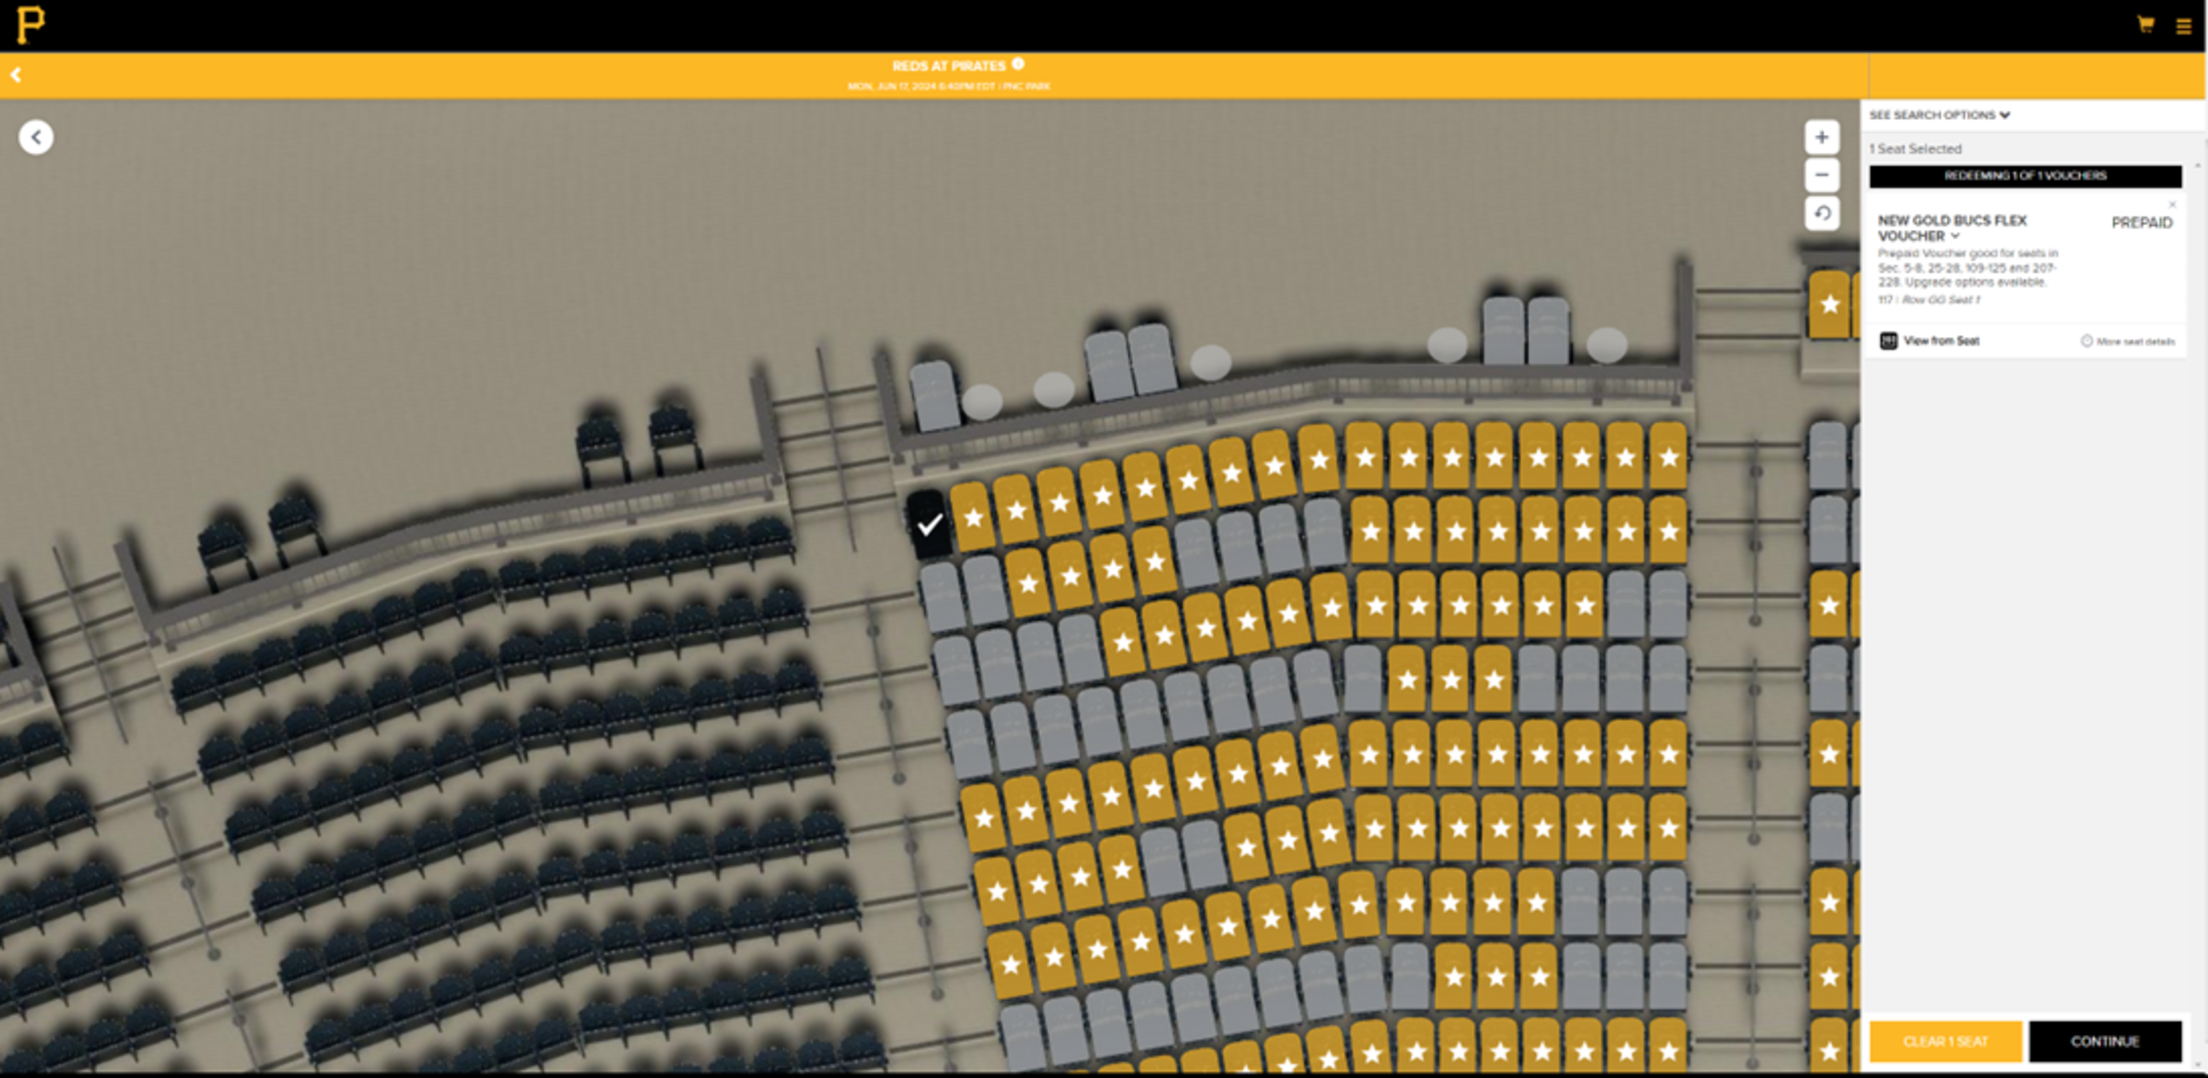The height and width of the screenshot is (1078, 2208).
Task: Zoom out of the seat map
Action: coord(1821,175)
